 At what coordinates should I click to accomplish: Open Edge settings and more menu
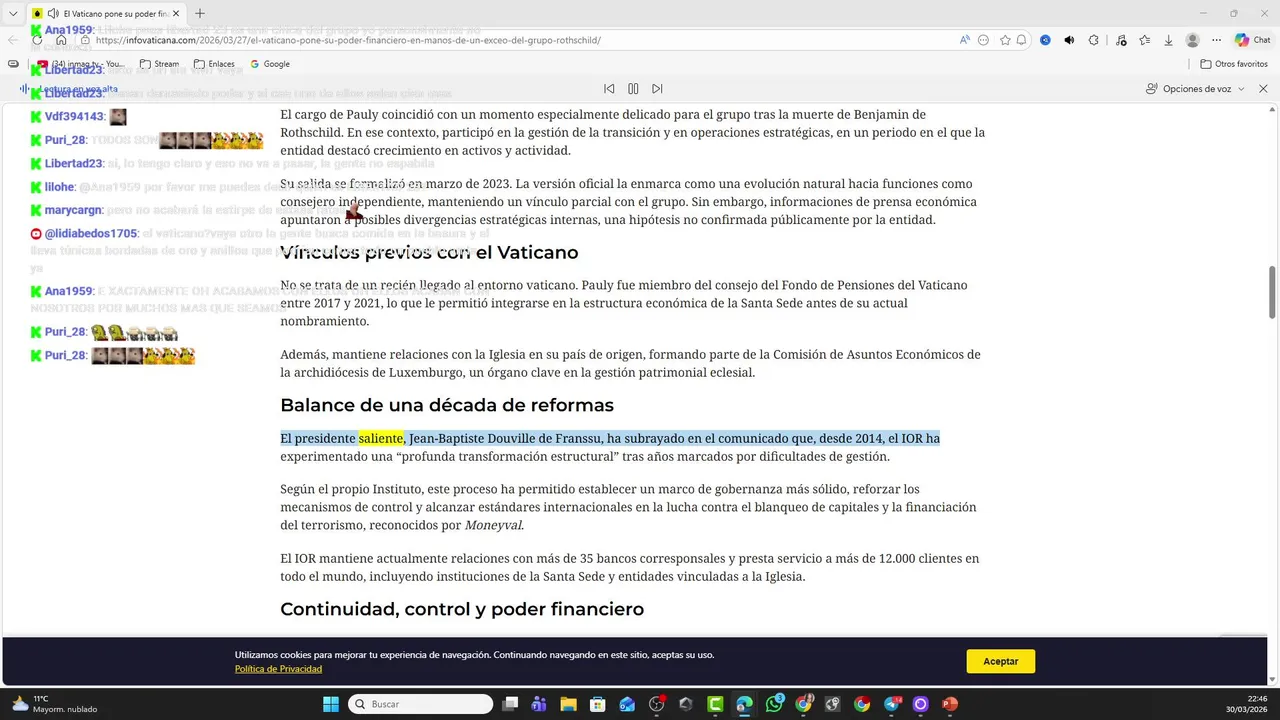[1217, 40]
